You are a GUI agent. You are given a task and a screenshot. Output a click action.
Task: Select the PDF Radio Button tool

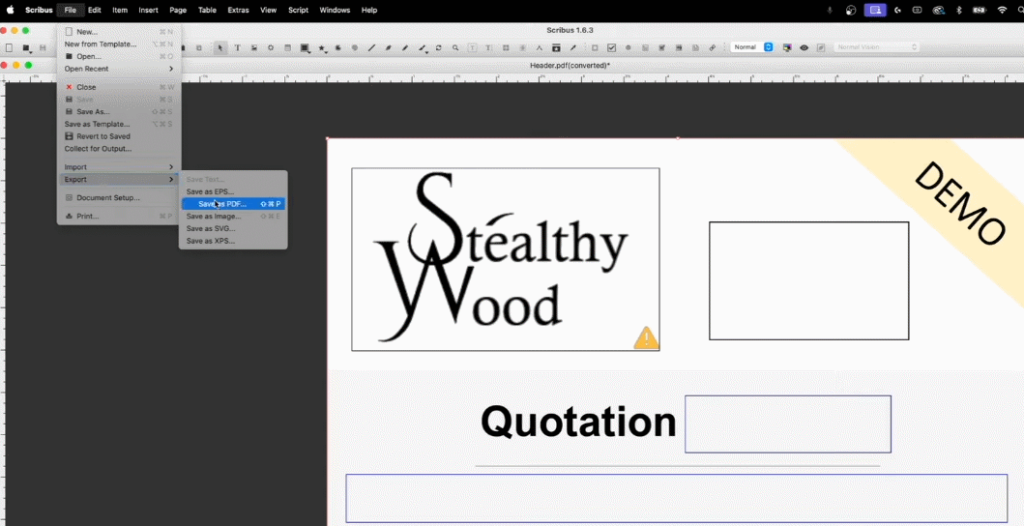(628, 48)
